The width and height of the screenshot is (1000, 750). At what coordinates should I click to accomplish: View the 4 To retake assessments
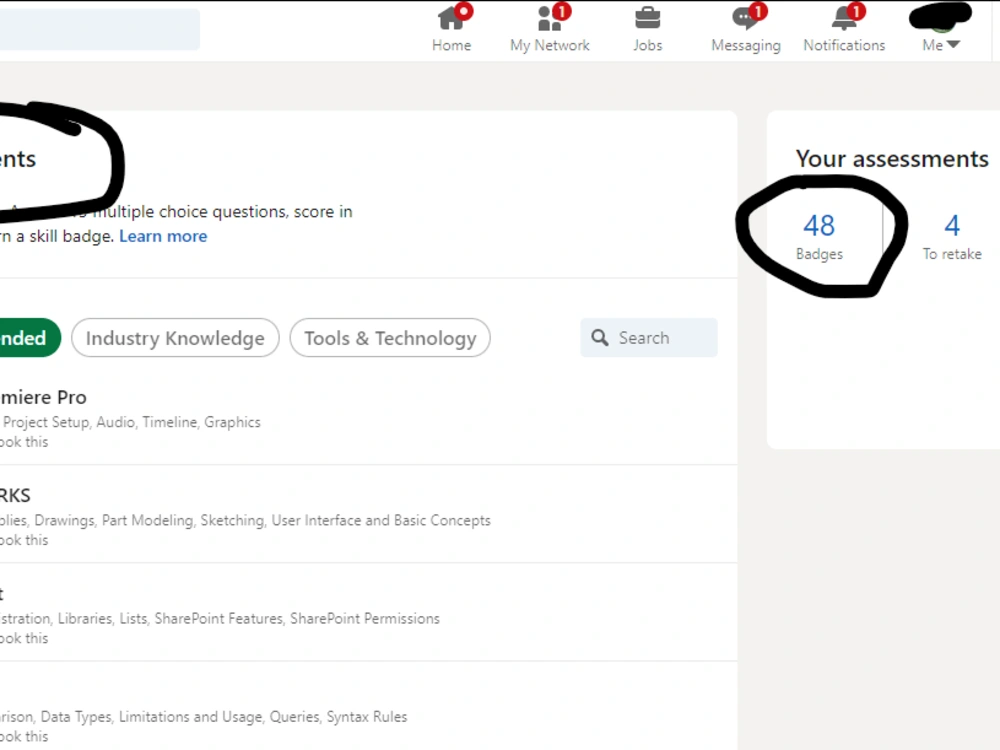[x=952, y=237]
